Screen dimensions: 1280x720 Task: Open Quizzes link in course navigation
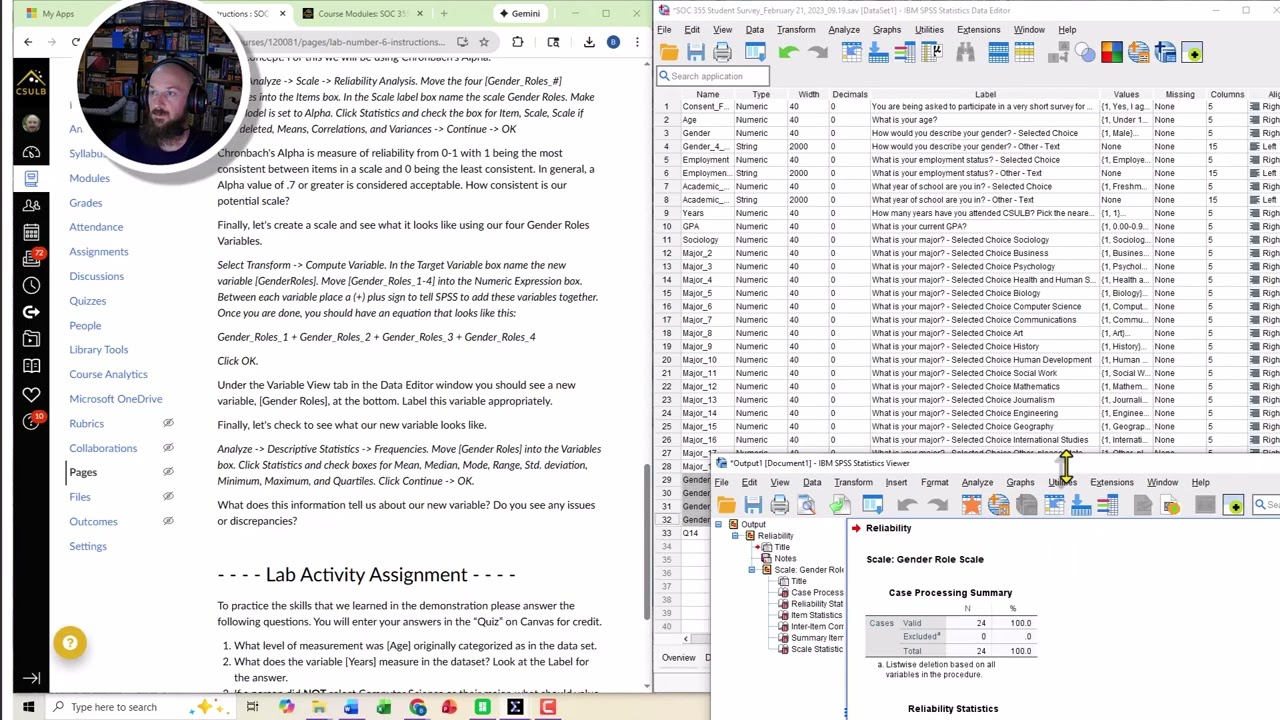87,301
